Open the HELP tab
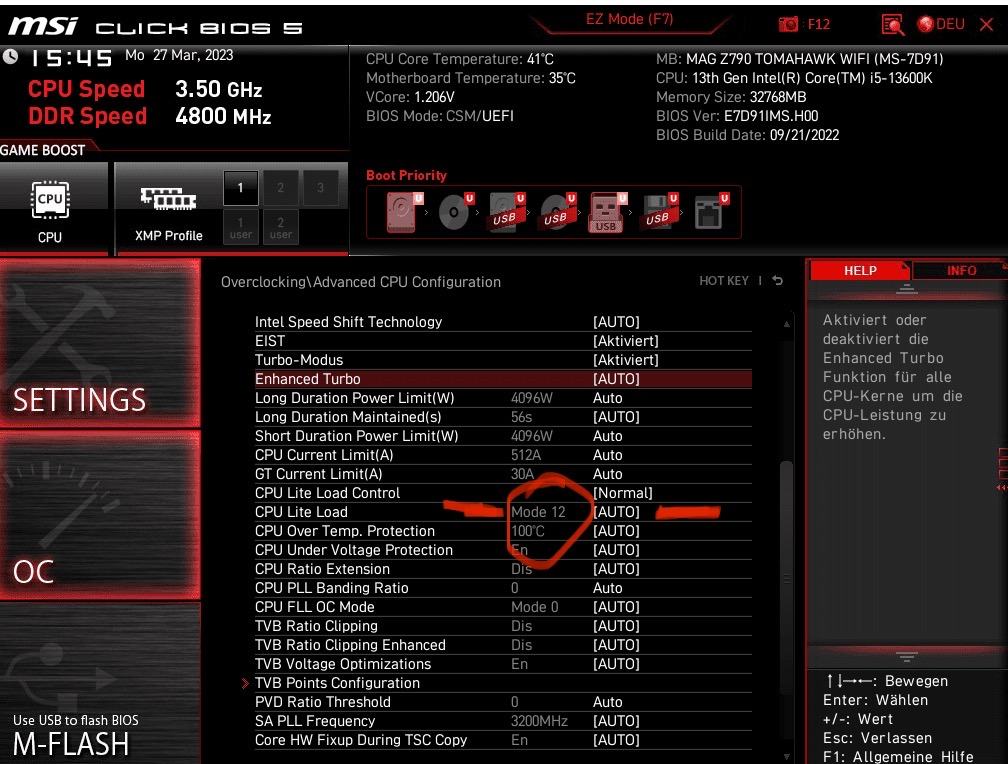The width and height of the screenshot is (1008, 764). [860, 270]
